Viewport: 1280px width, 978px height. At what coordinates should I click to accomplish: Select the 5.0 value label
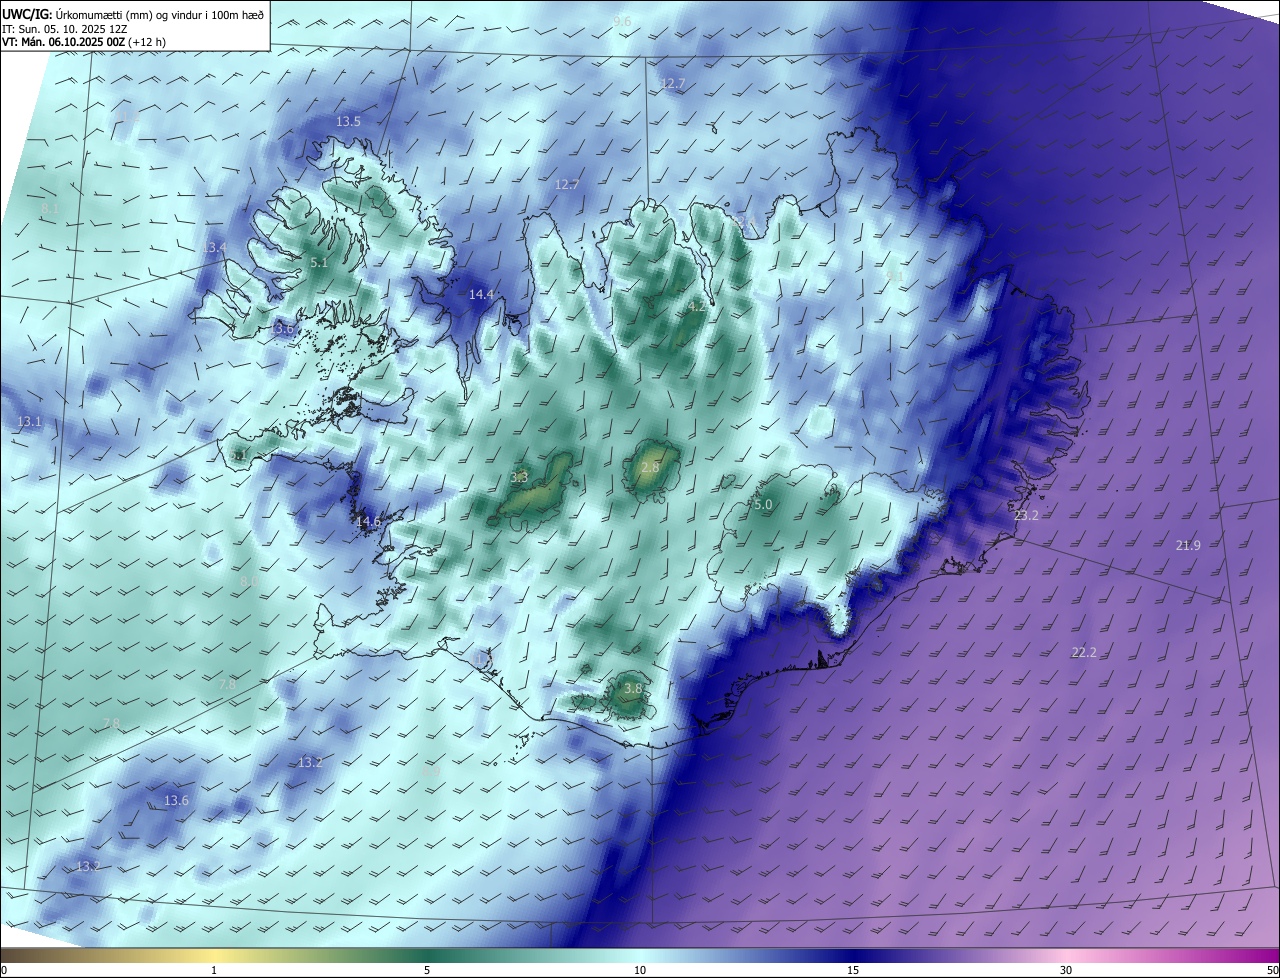tap(763, 505)
